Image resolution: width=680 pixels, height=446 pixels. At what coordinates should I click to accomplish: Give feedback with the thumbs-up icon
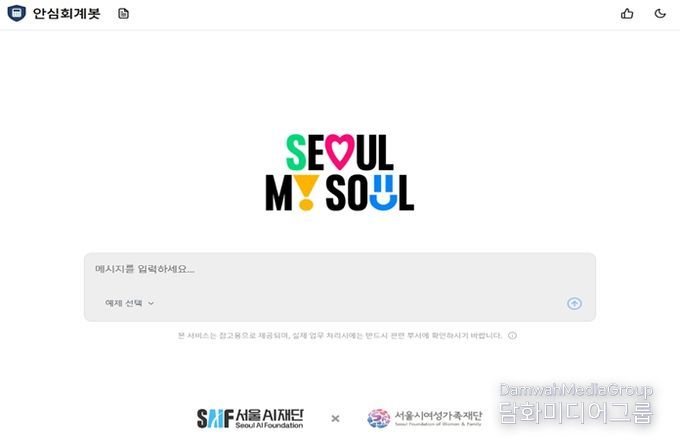tap(627, 14)
